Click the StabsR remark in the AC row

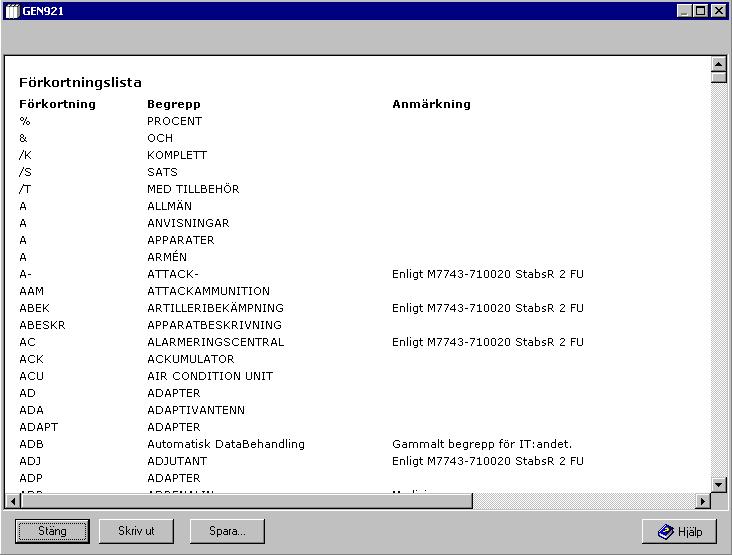tap(488, 342)
